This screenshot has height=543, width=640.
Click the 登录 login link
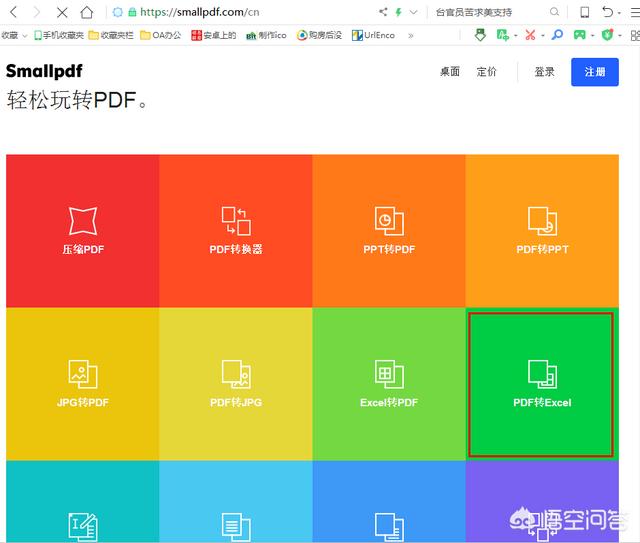(x=544, y=72)
